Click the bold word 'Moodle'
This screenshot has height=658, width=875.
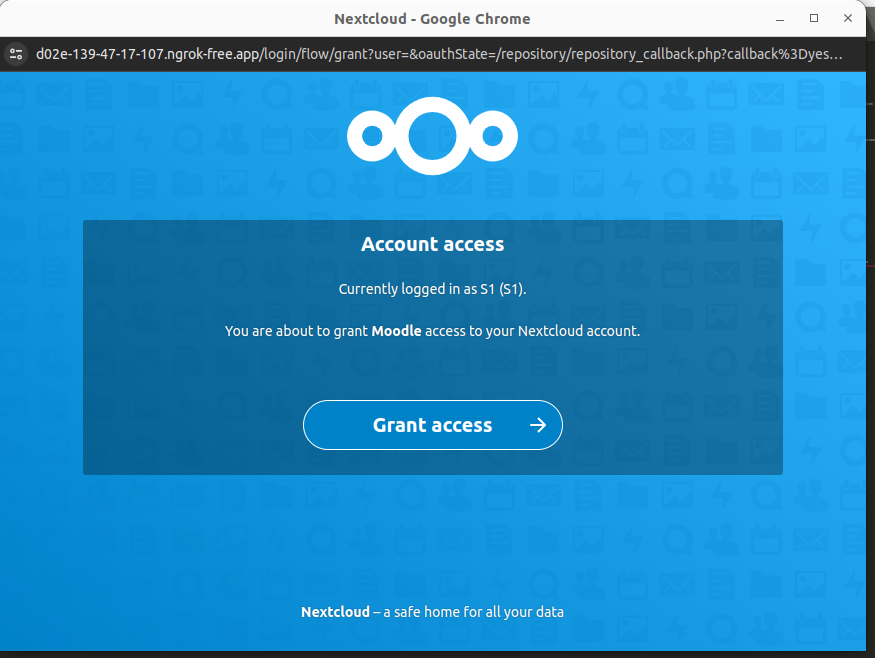(396, 331)
